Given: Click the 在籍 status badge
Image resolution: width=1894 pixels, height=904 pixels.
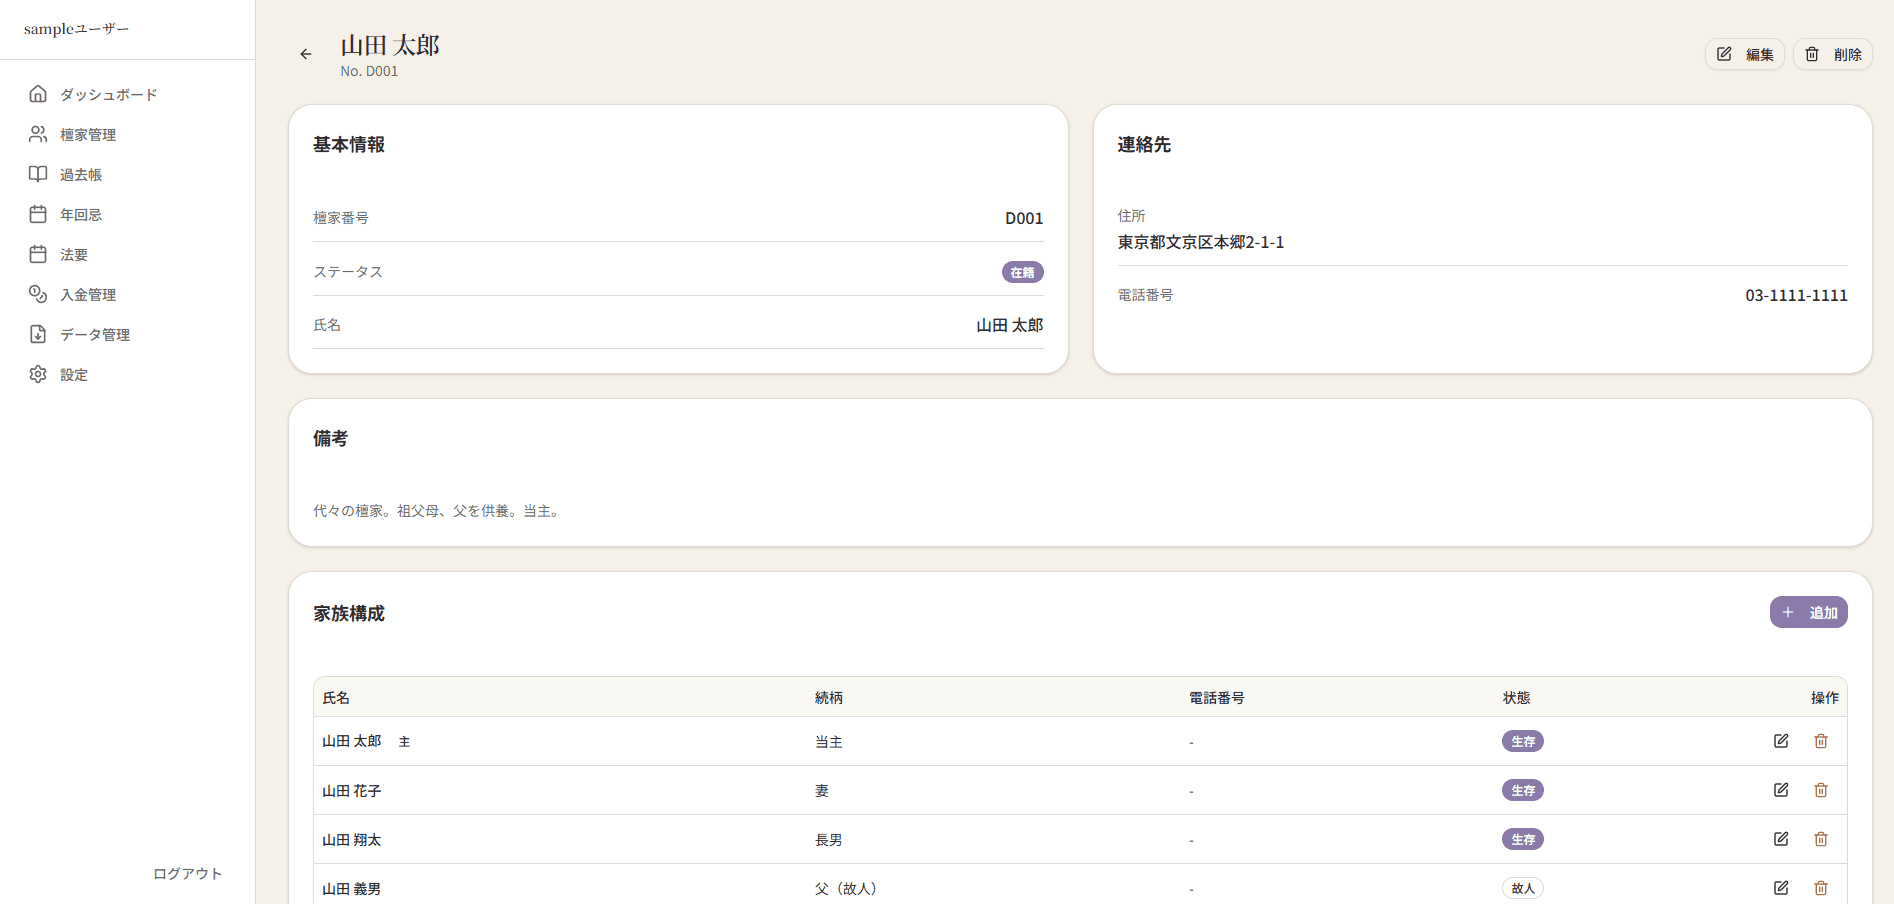Looking at the screenshot, I should pos(1022,271).
